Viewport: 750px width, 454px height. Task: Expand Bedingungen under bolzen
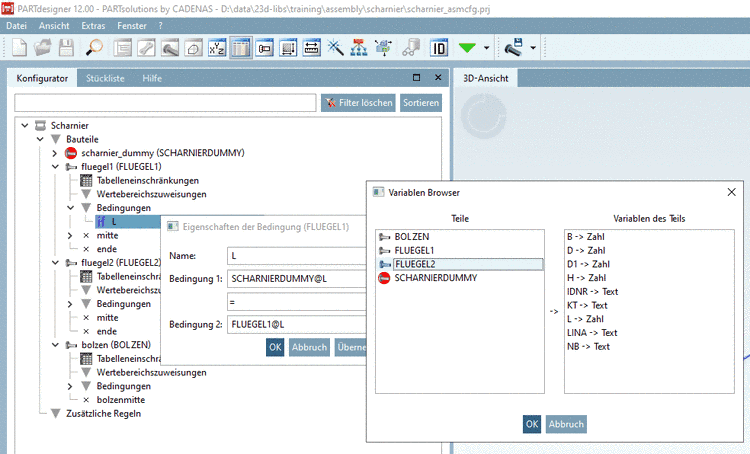click(70, 386)
